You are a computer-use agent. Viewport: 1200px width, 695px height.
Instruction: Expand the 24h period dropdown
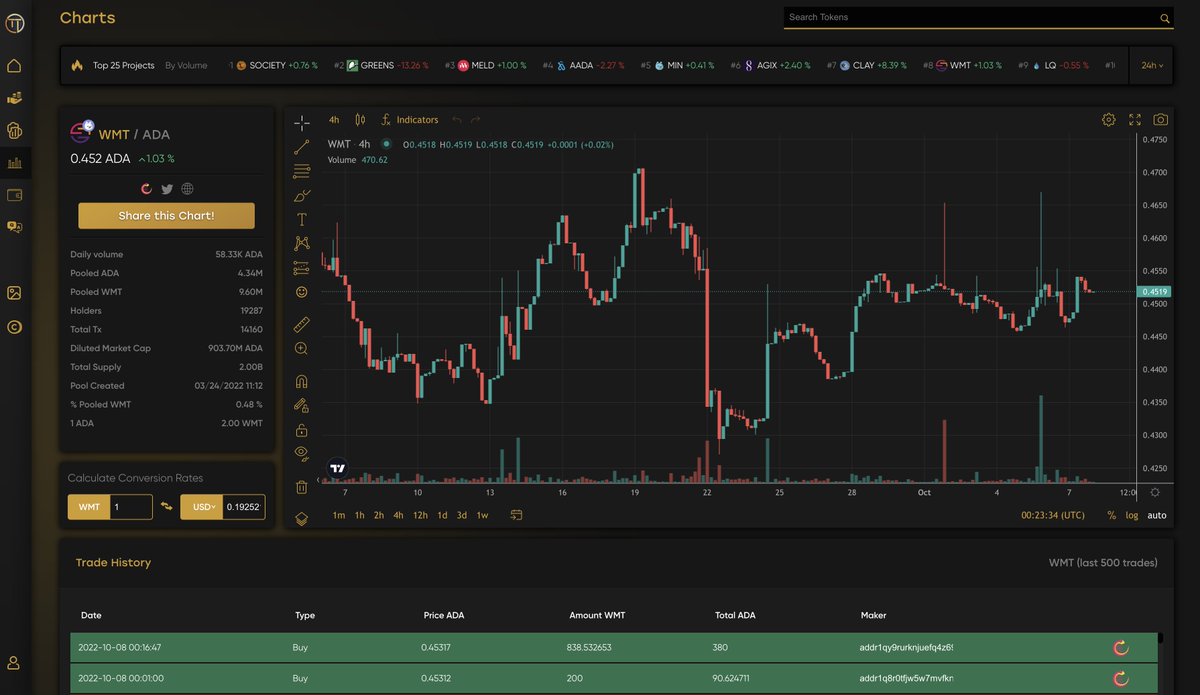(1150, 65)
